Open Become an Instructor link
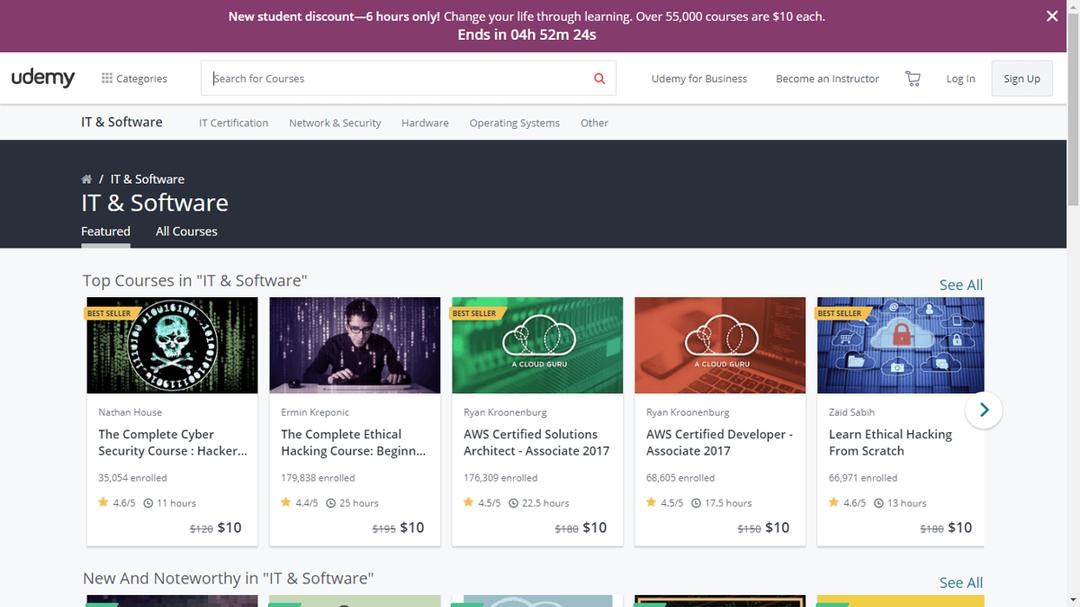Viewport: 1080px width, 607px height. 827,79
